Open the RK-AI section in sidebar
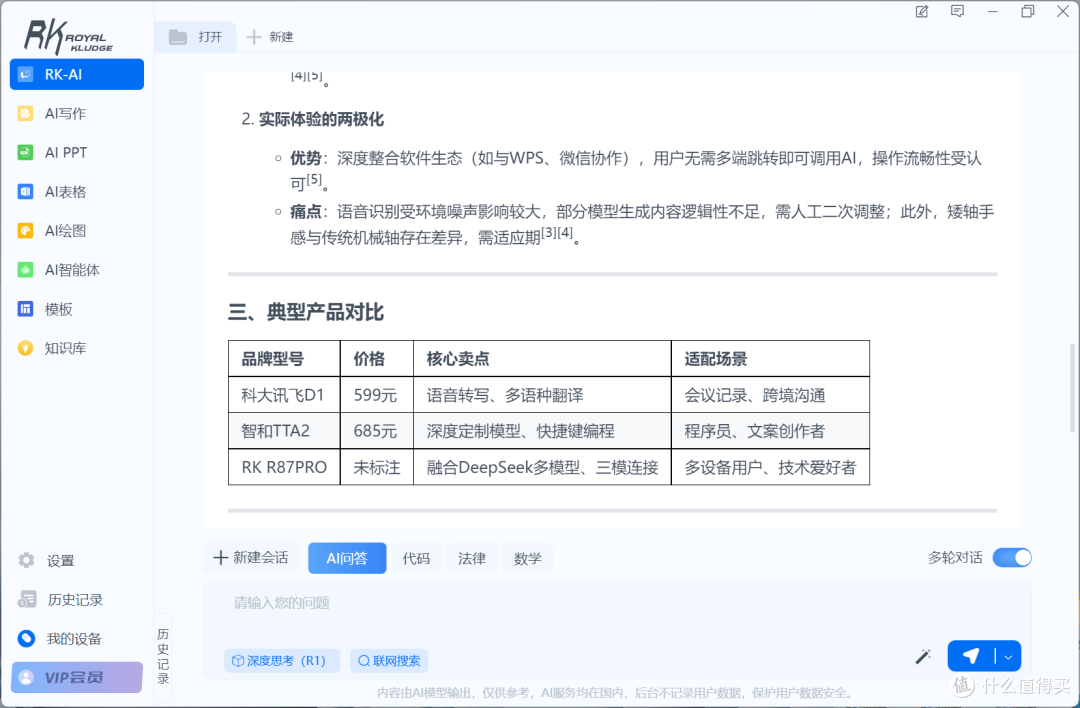 (x=76, y=74)
